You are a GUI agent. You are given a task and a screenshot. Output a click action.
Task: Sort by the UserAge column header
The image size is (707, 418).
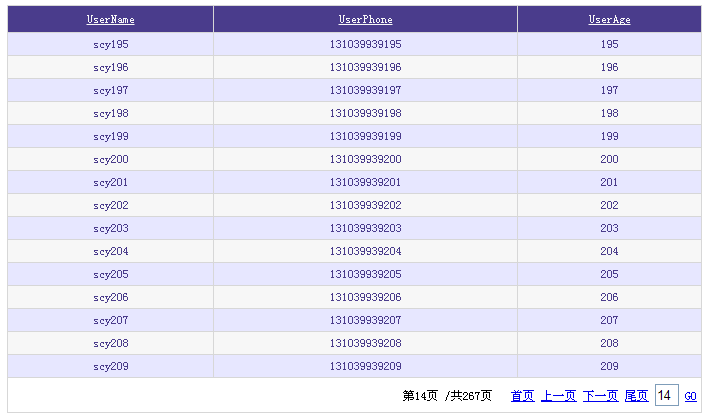coord(609,19)
